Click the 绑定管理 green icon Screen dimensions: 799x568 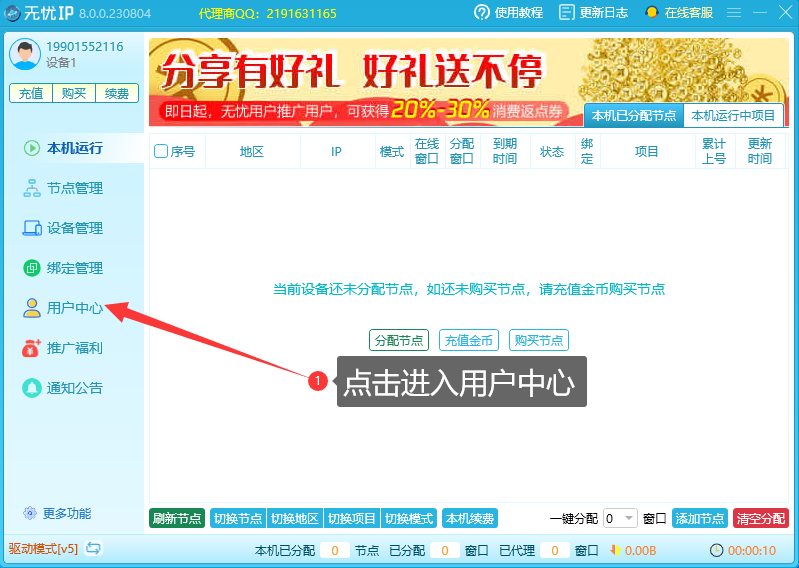pyautogui.click(x=32, y=267)
